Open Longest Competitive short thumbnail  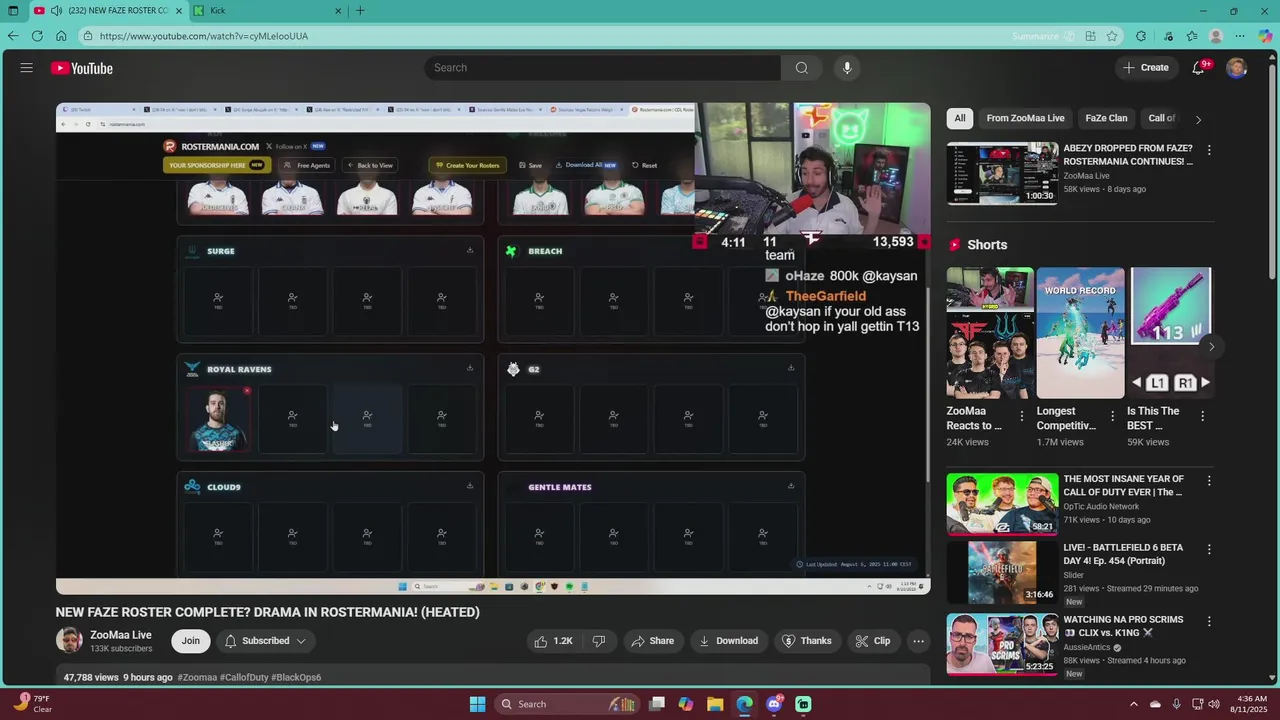1080,333
